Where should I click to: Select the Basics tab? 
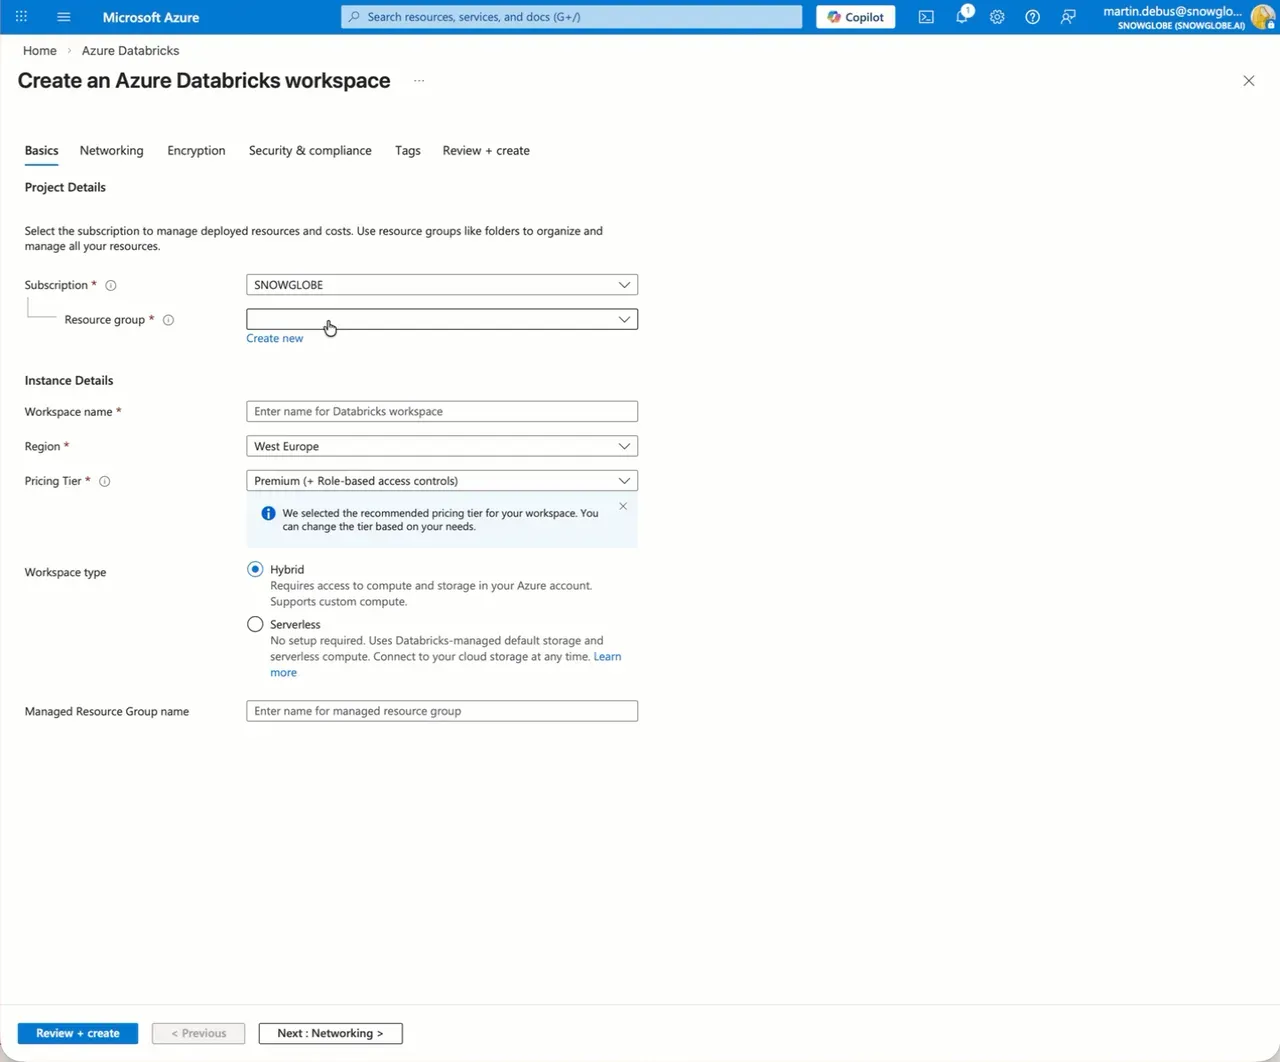[42, 151]
